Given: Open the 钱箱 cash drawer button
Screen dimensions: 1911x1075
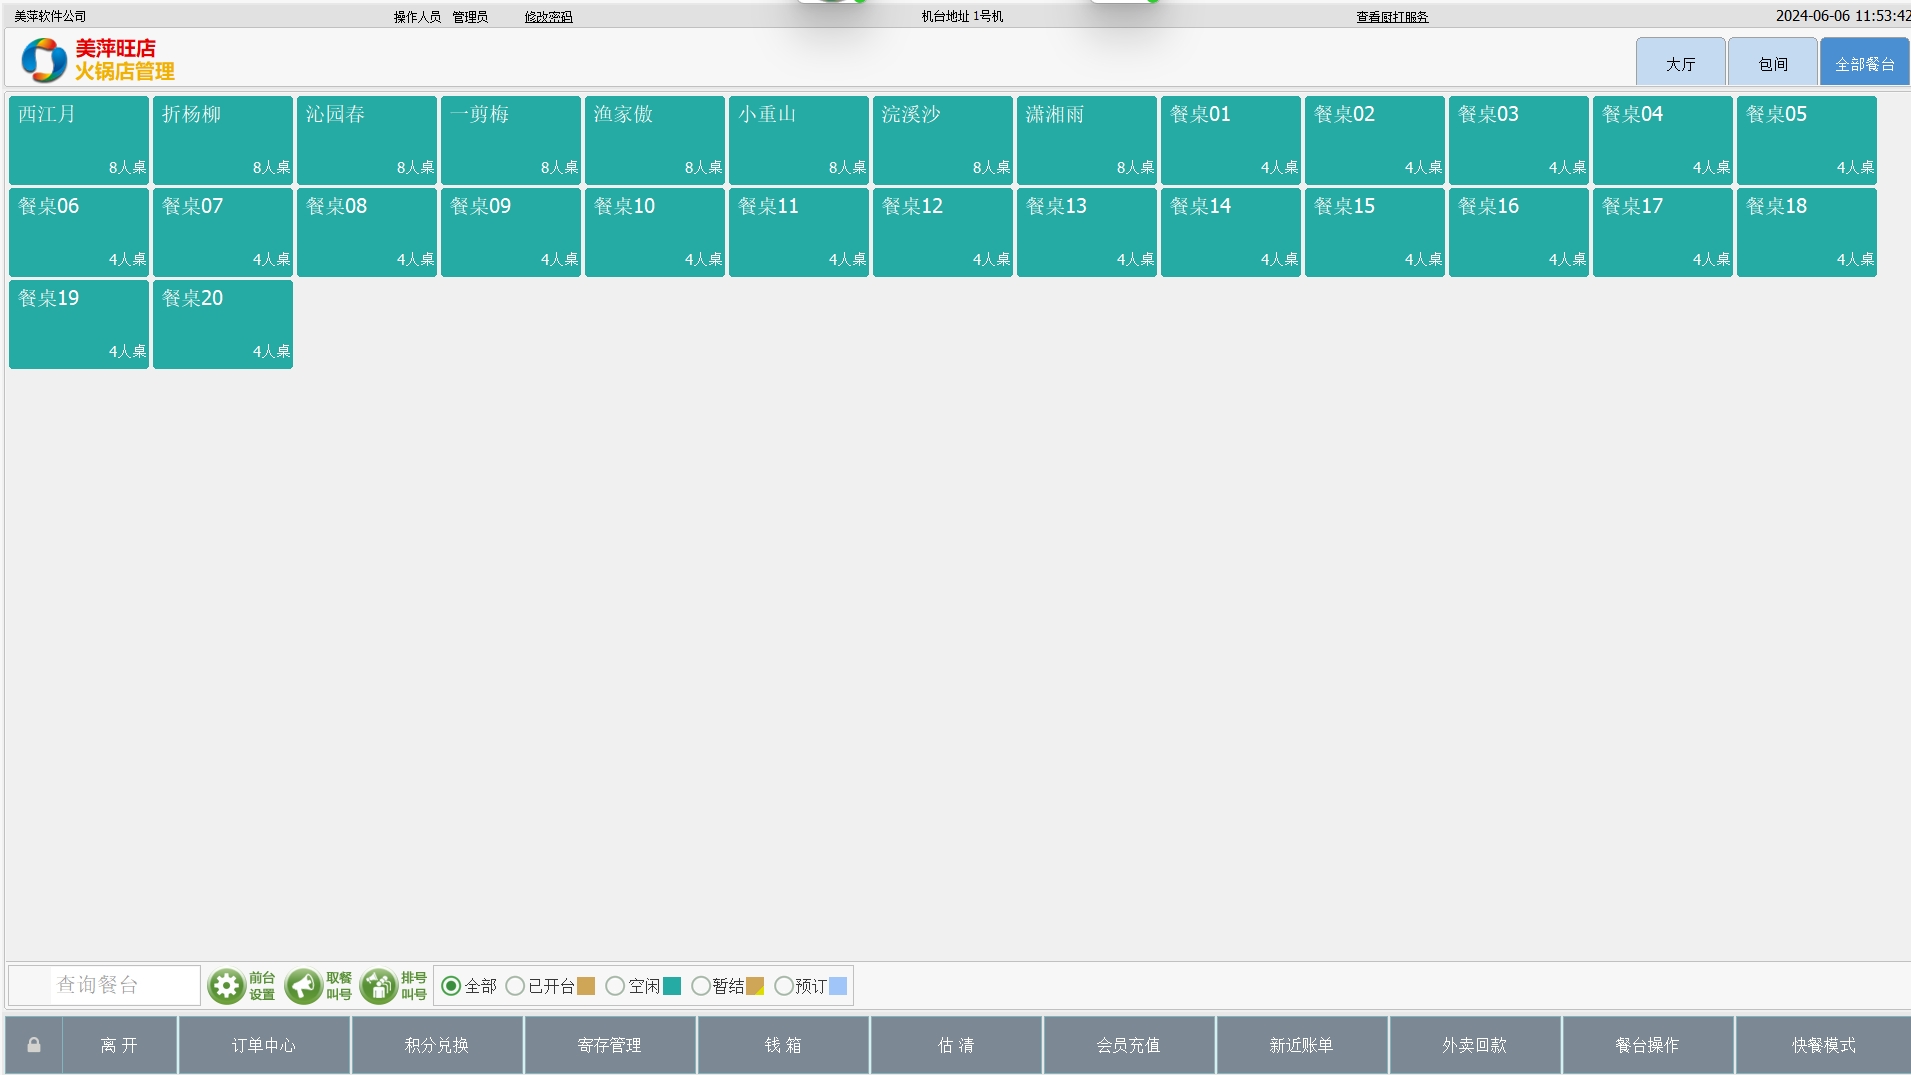Looking at the screenshot, I should tap(783, 1045).
